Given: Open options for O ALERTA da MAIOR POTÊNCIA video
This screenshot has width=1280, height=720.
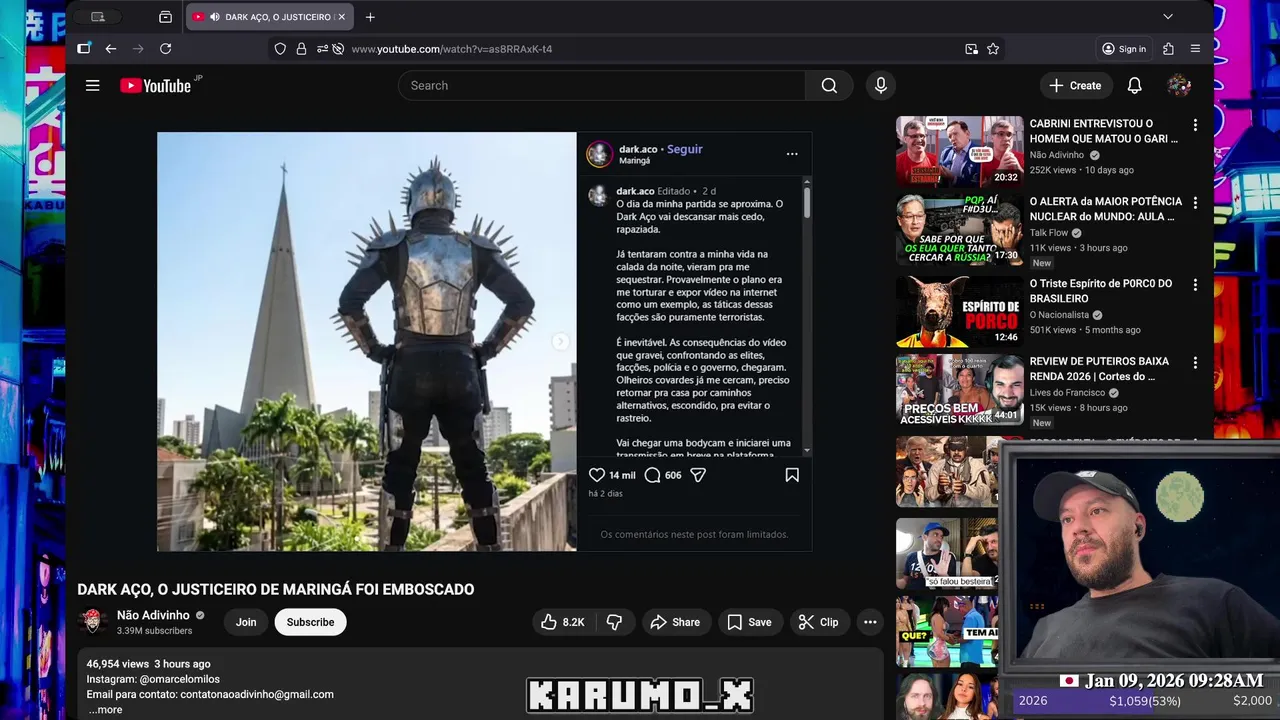Looking at the screenshot, I should [x=1195, y=203].
